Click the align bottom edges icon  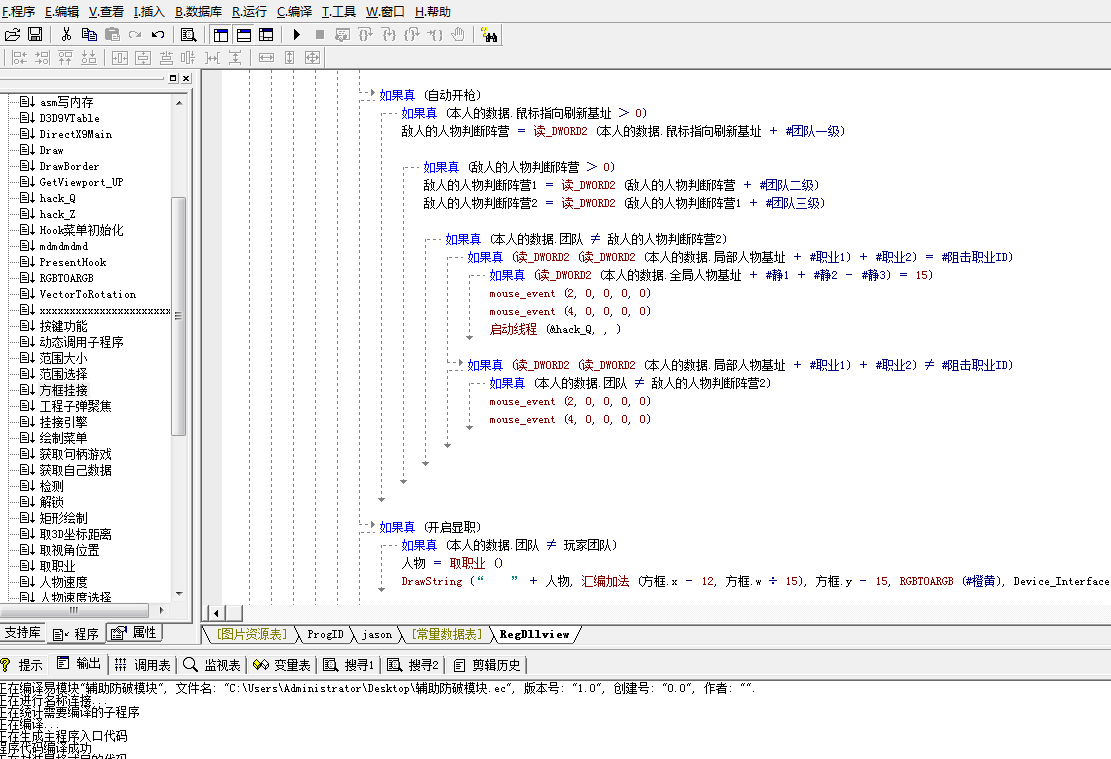tap(89, 57)
